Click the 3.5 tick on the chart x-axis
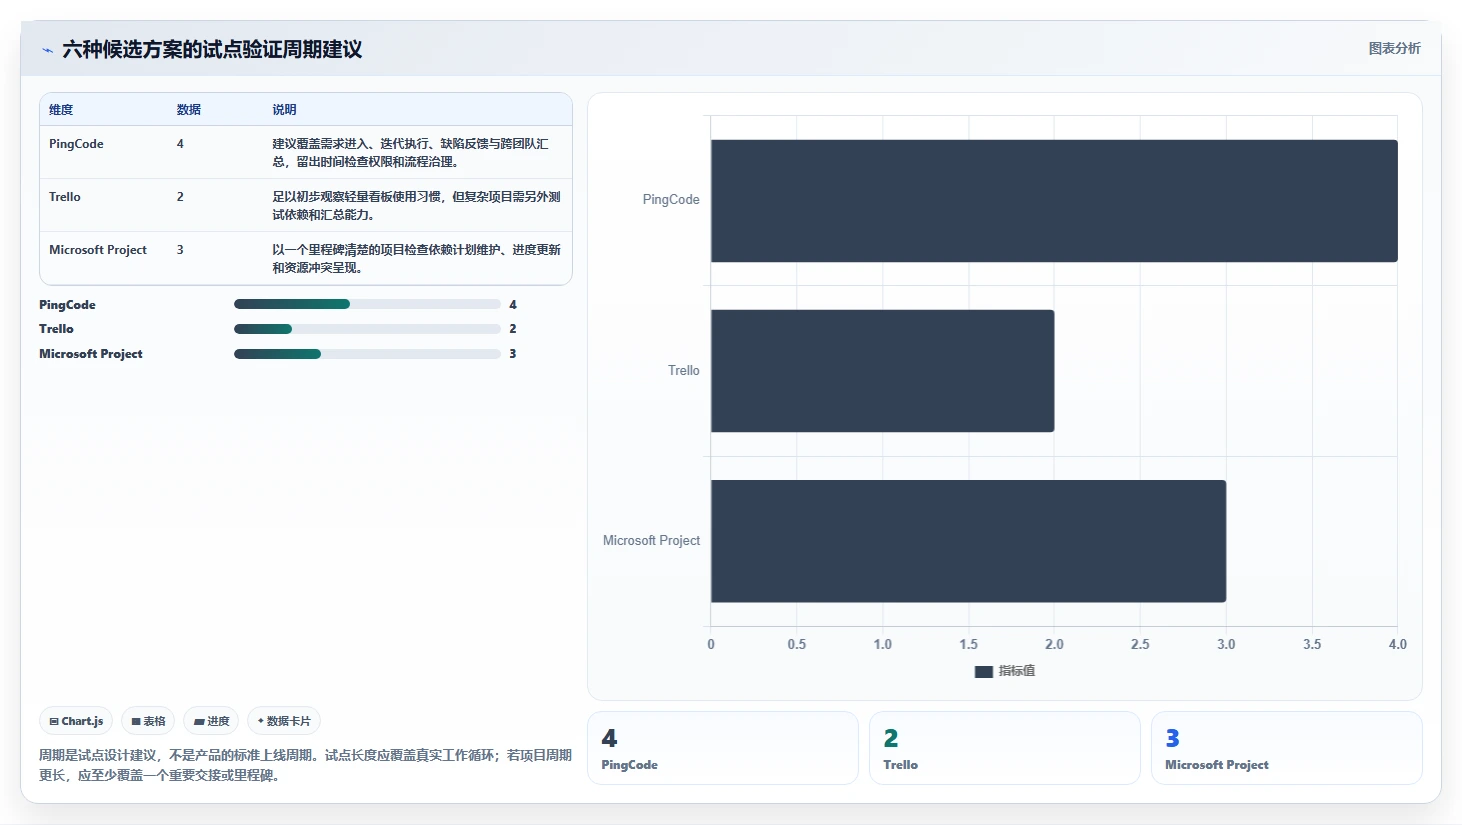1462x825 pixels. [x=1312, y=645]
